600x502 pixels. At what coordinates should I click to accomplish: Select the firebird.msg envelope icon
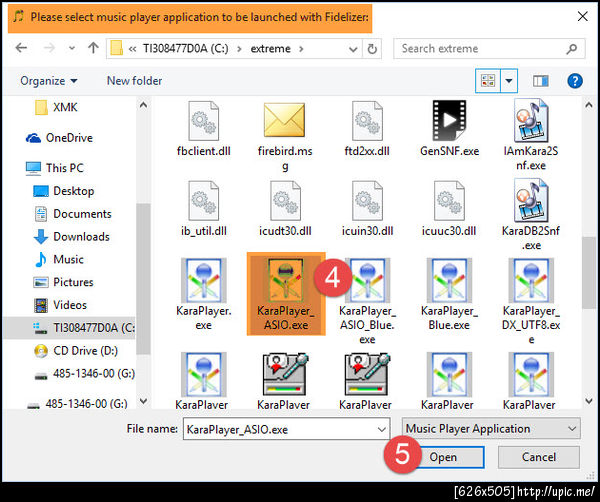[285, 120]
